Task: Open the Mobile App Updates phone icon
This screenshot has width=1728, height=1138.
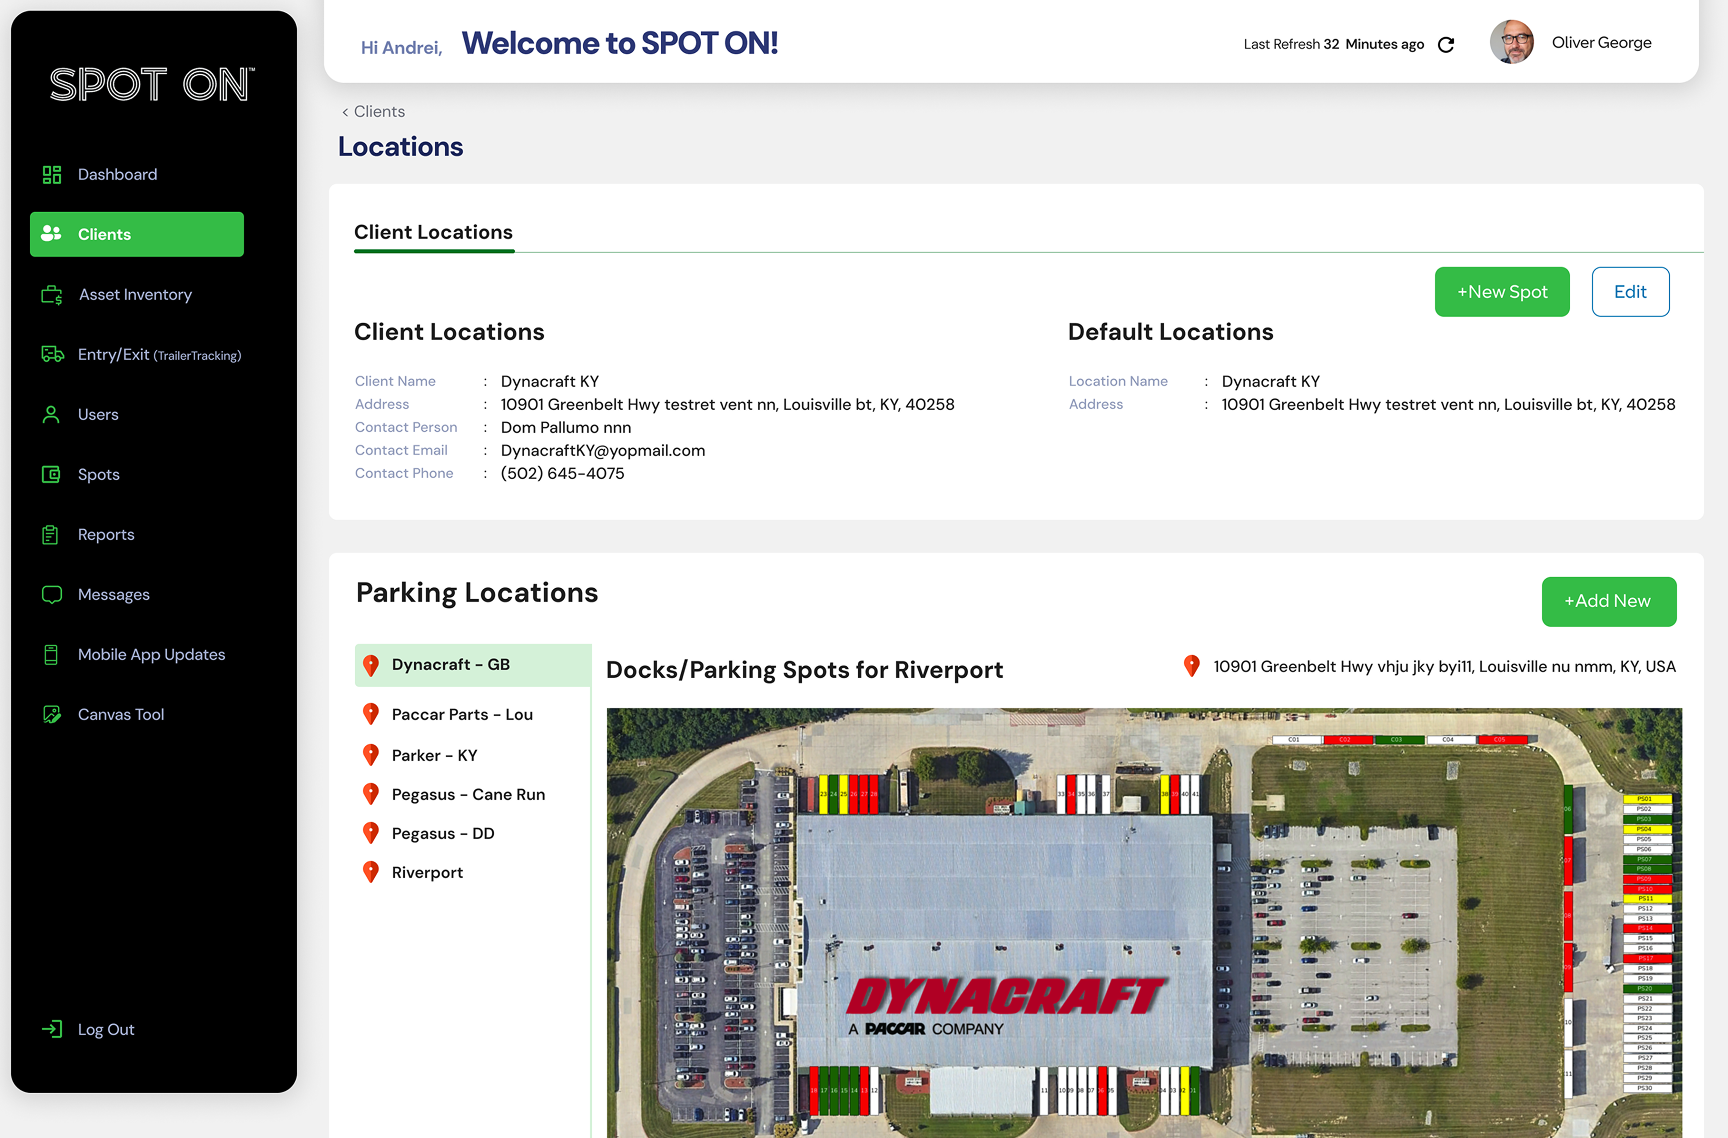Action: point(51,654)
